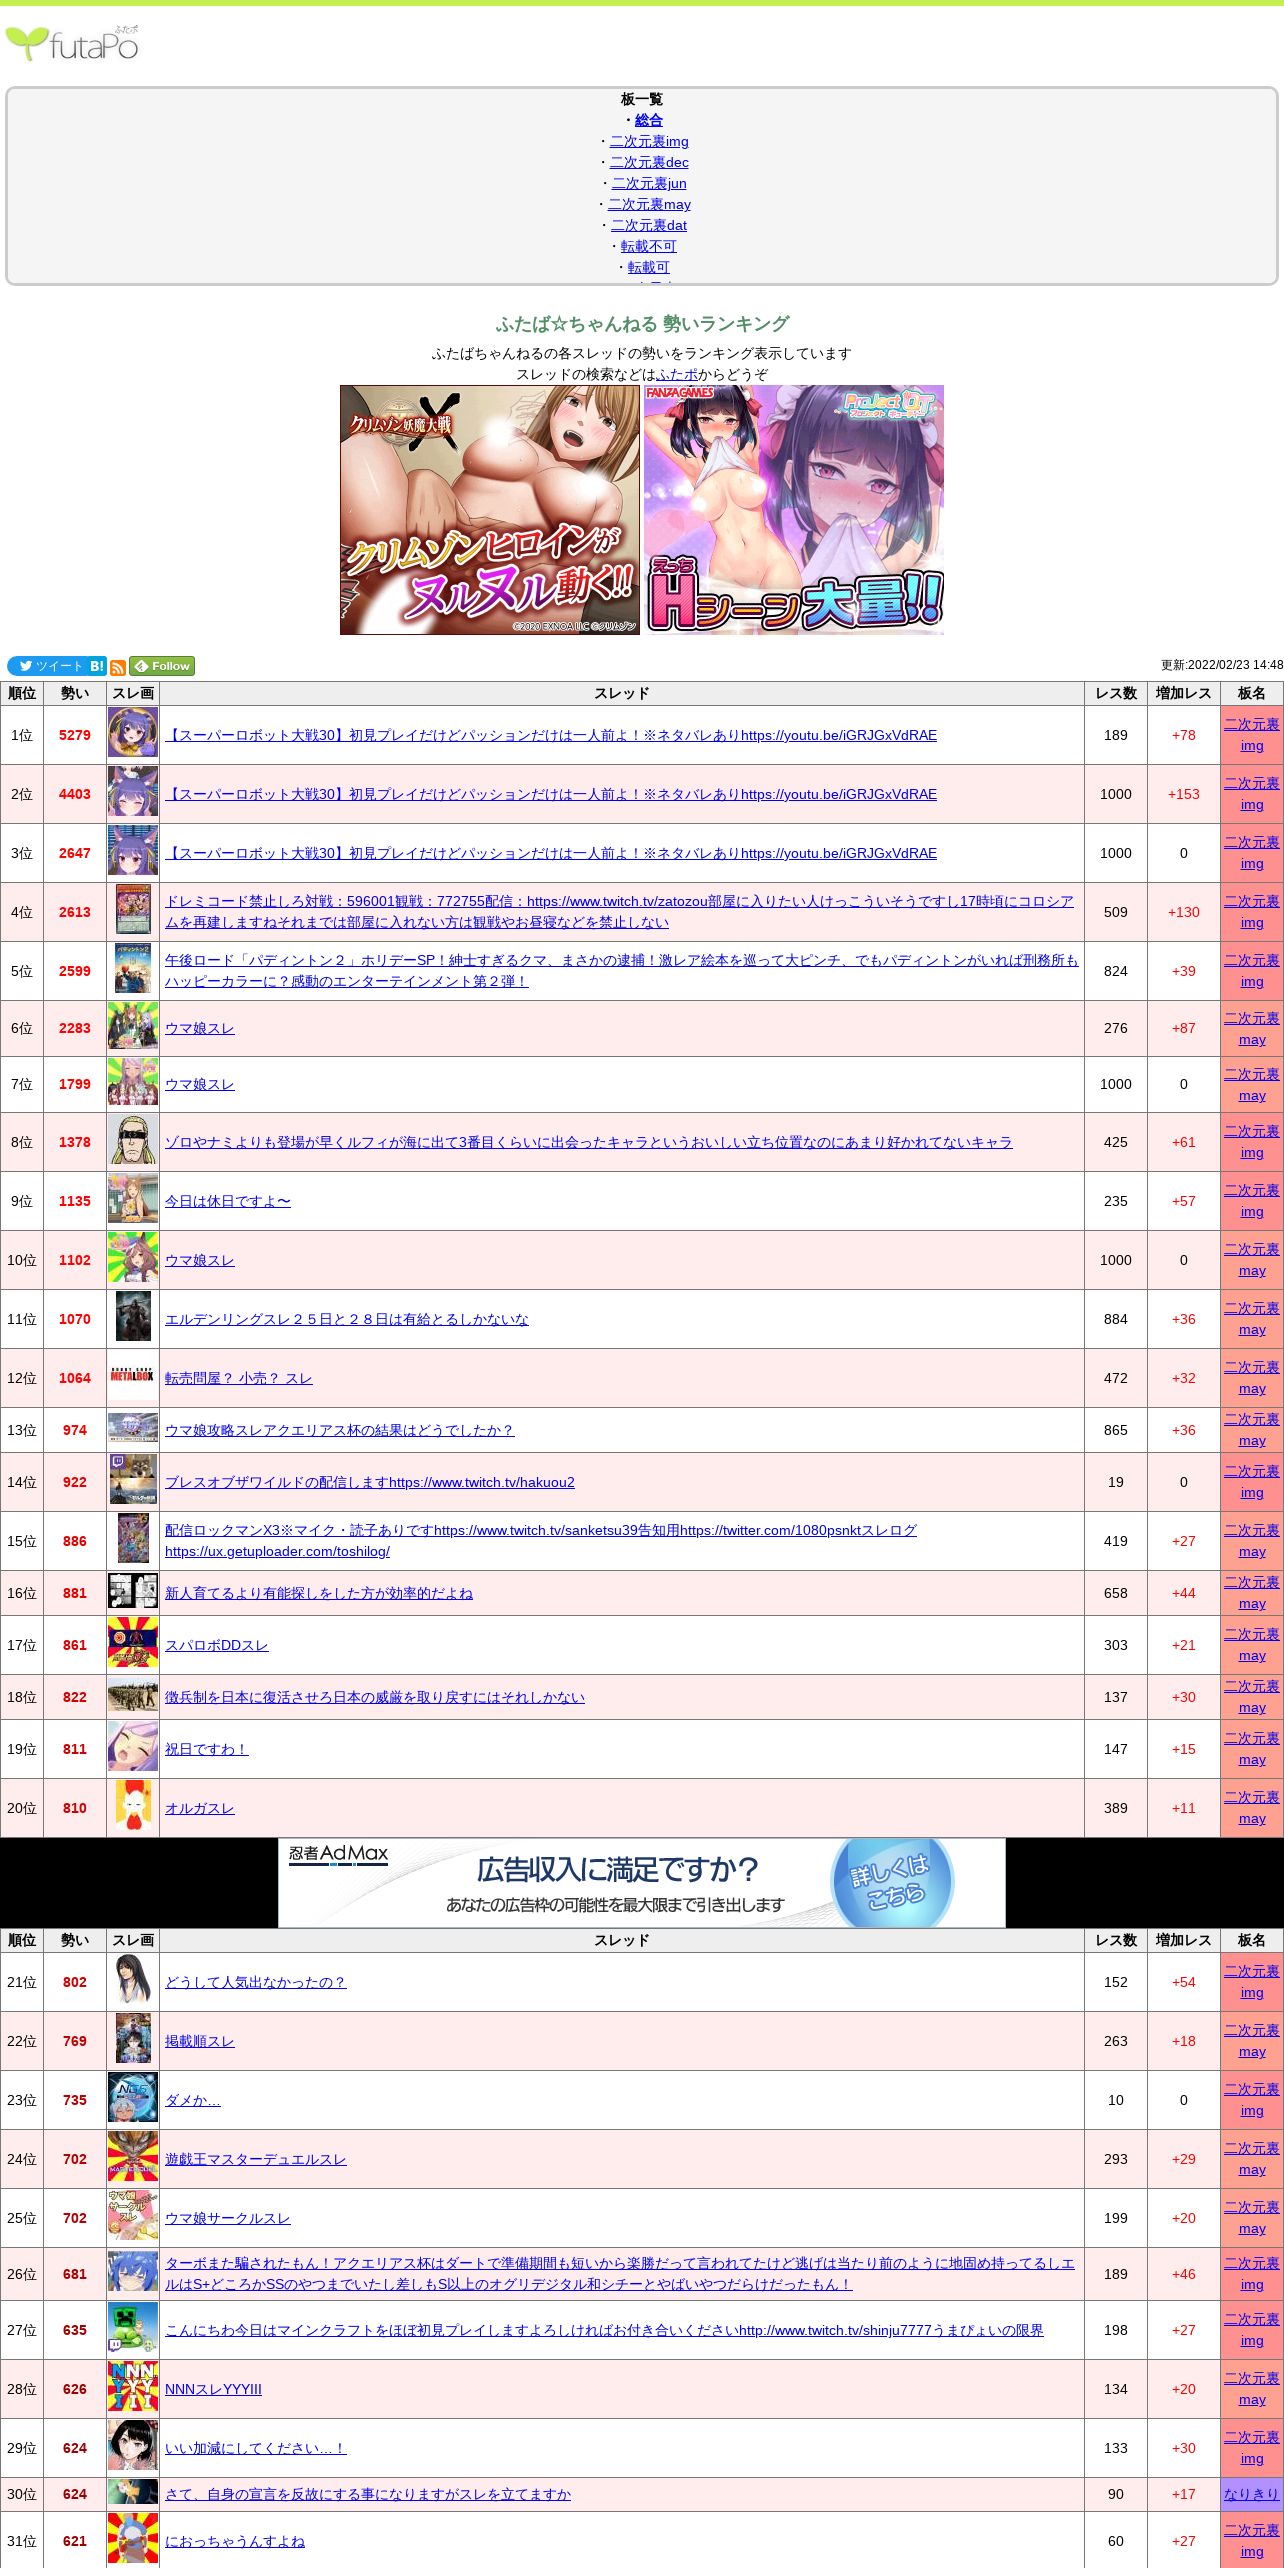
Task: Open the ウマ娘サークルスレ thread link
Action: [x=228, y=2218]
